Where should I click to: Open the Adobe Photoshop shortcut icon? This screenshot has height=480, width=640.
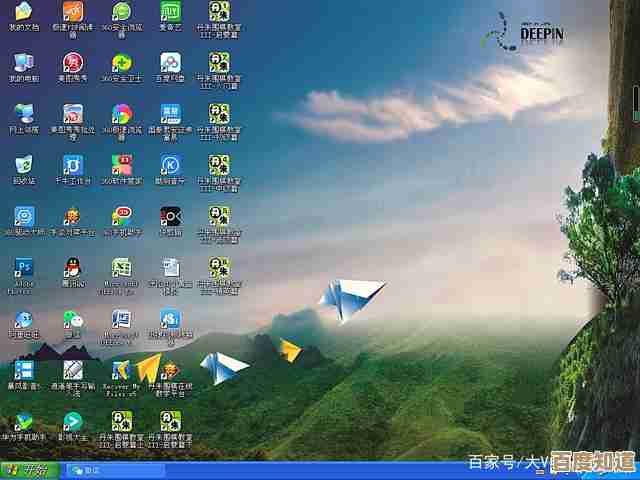(23, 267)
